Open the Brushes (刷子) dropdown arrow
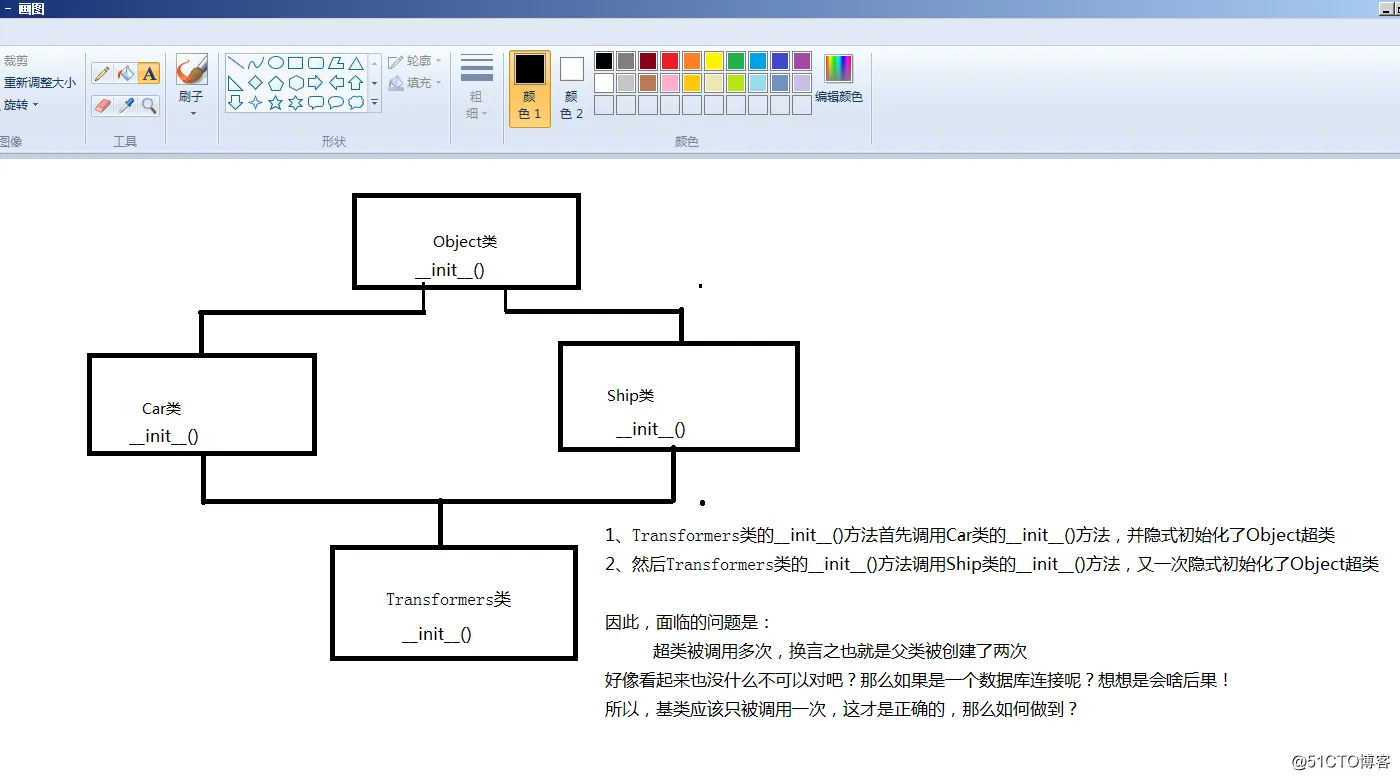 [192, 113]
